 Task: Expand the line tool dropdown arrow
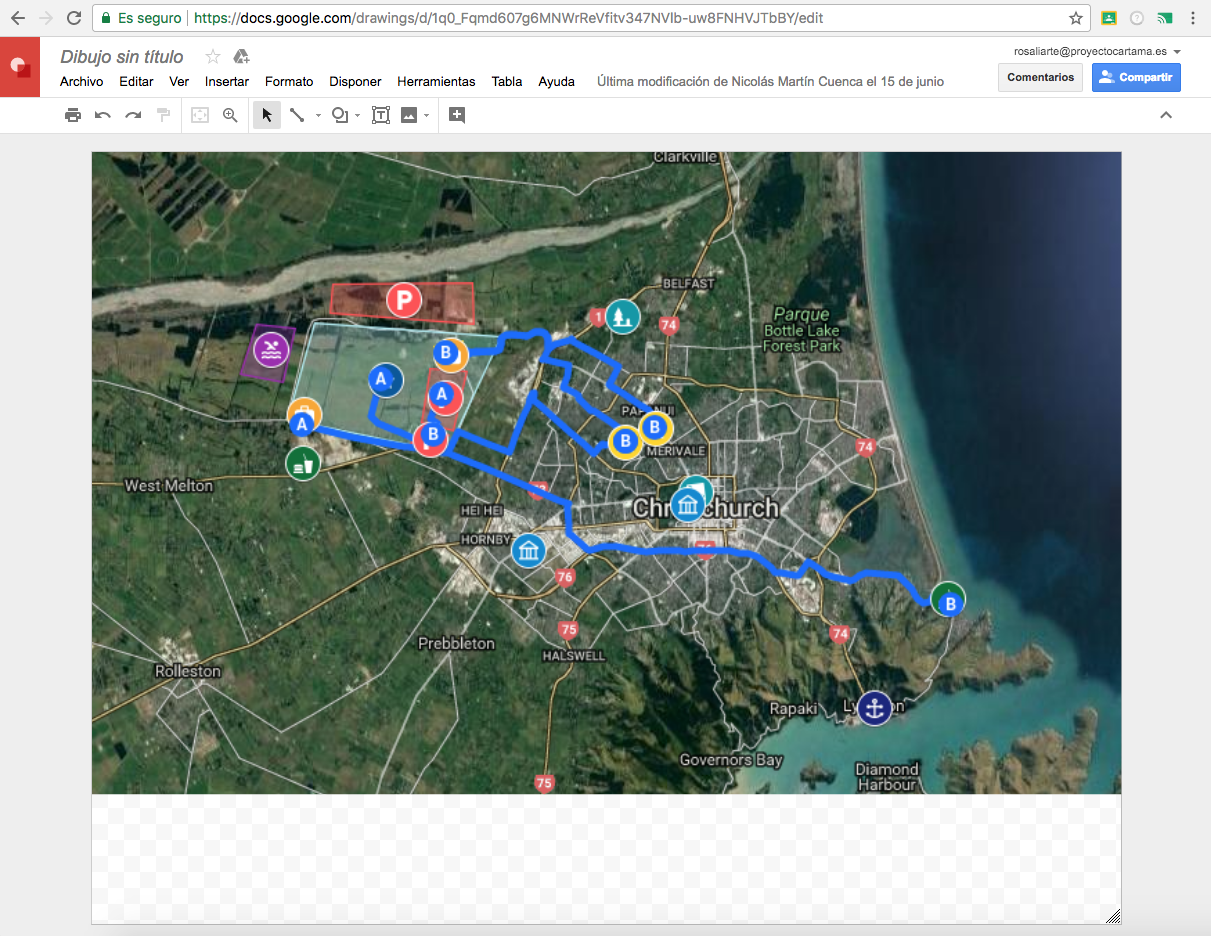click(318, 116)
